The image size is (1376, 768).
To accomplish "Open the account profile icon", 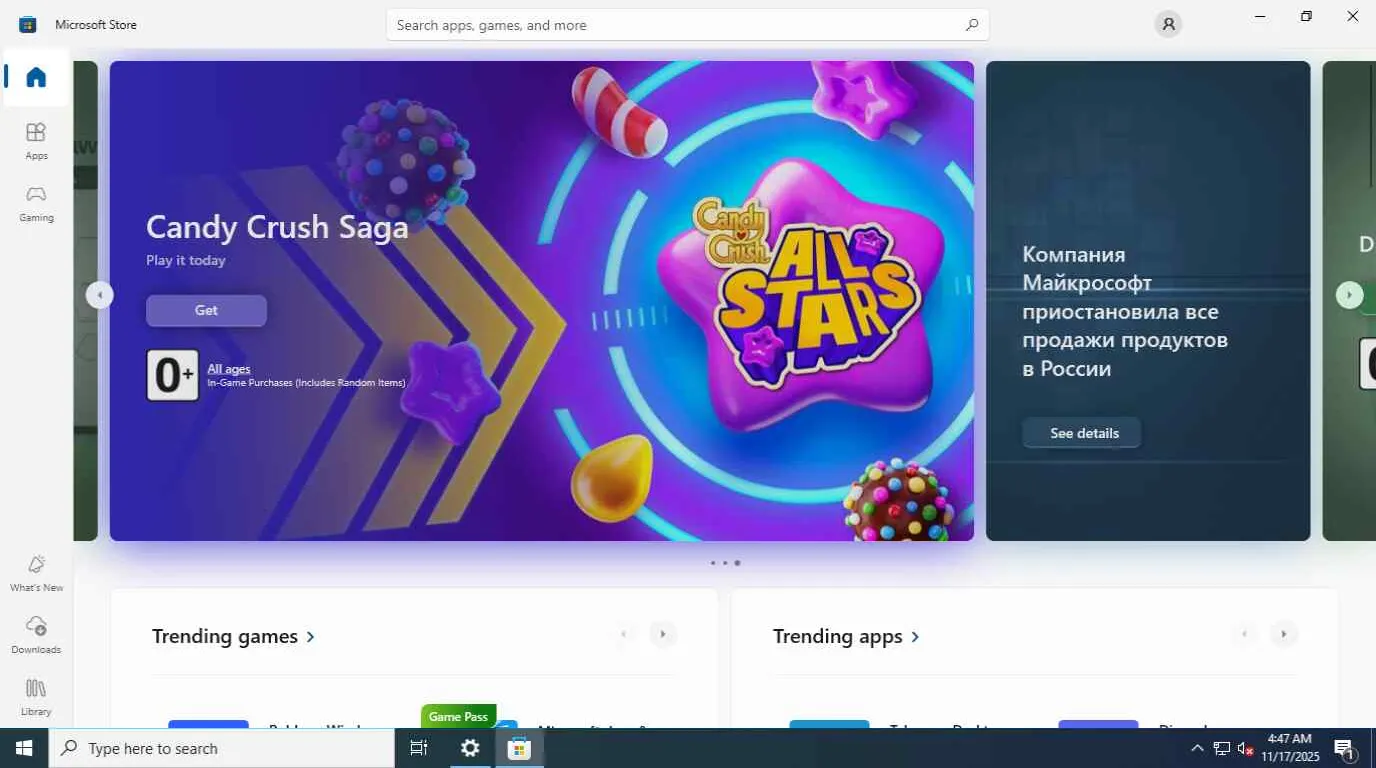I will [1168, 24].
